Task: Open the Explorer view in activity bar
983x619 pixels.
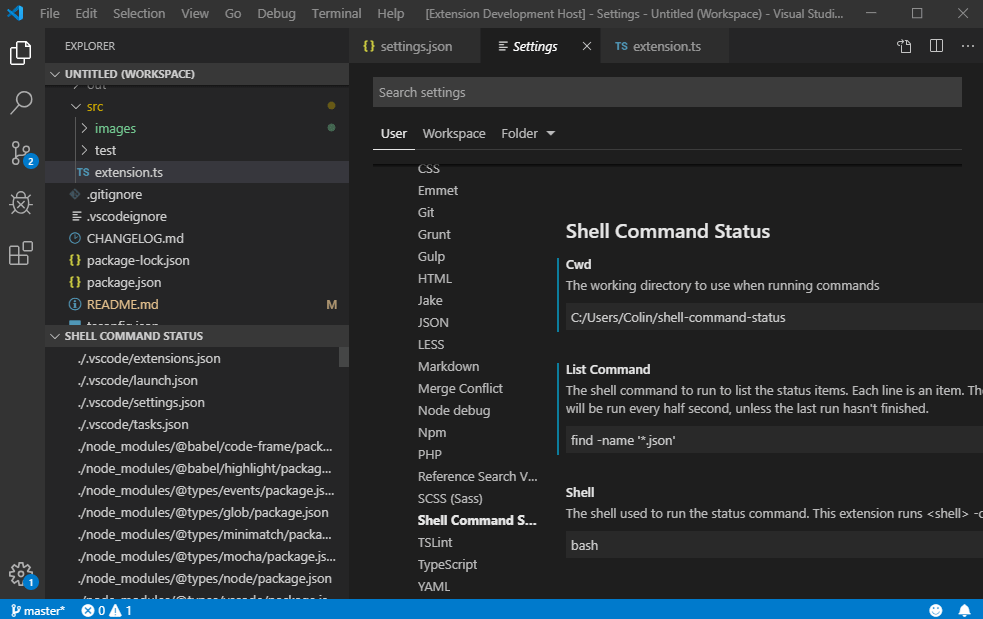Action: pyautogui.click(x=21, y=53)
